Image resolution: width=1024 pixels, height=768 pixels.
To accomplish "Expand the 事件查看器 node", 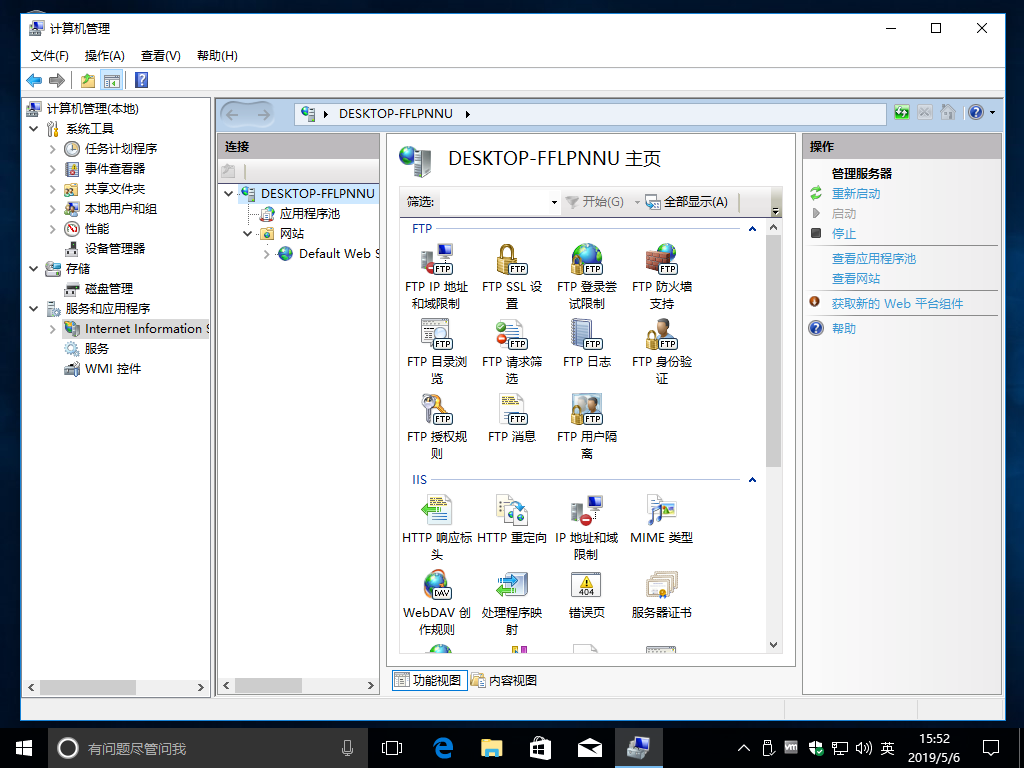I will (53, 169).
